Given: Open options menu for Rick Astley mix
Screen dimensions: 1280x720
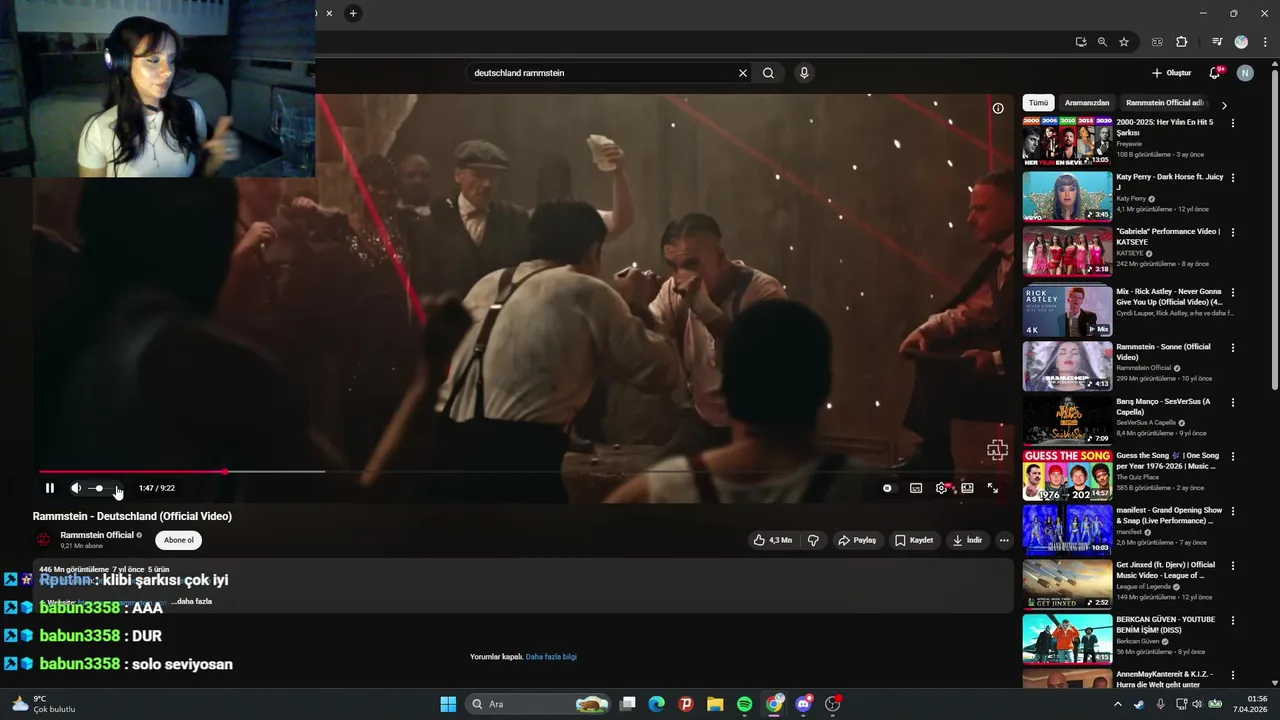Looking at the screenshot, I should (1233, 292).
